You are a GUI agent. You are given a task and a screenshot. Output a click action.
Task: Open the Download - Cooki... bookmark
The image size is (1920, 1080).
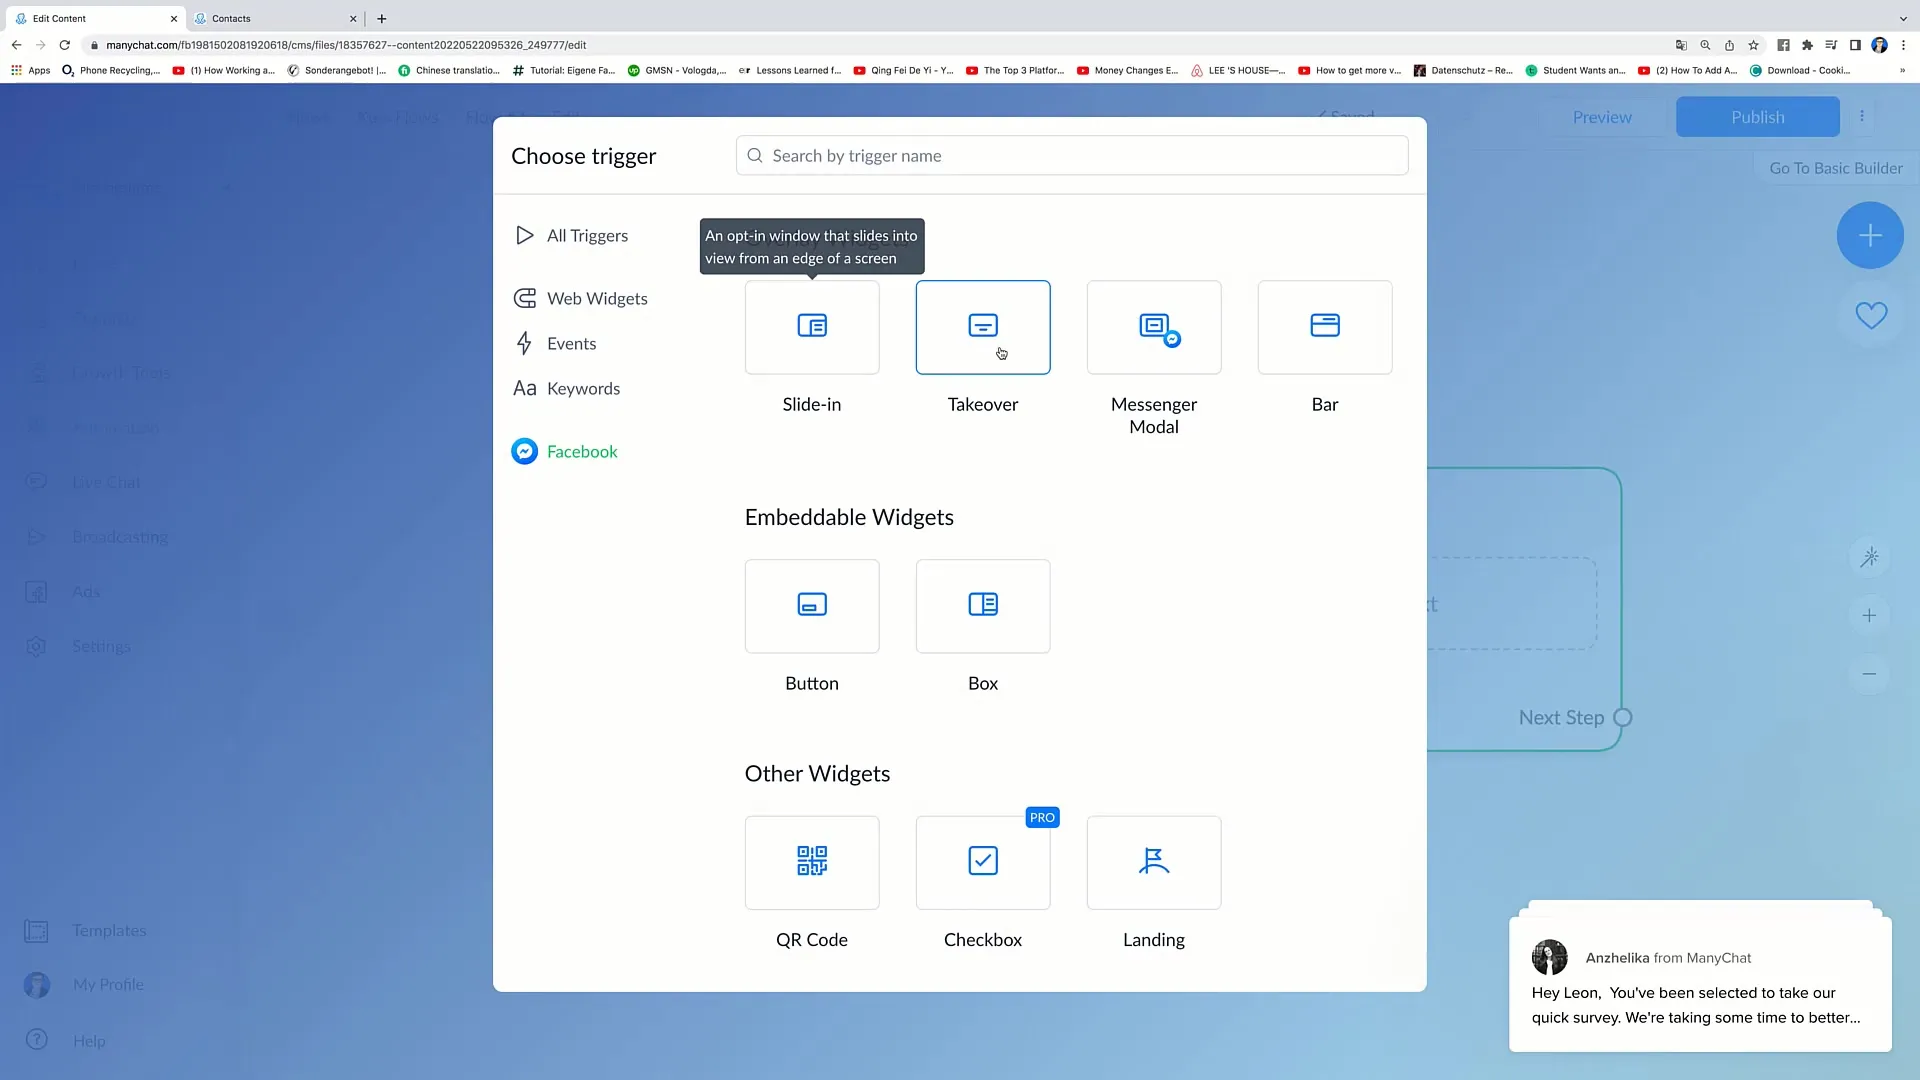click(1800, 71)
